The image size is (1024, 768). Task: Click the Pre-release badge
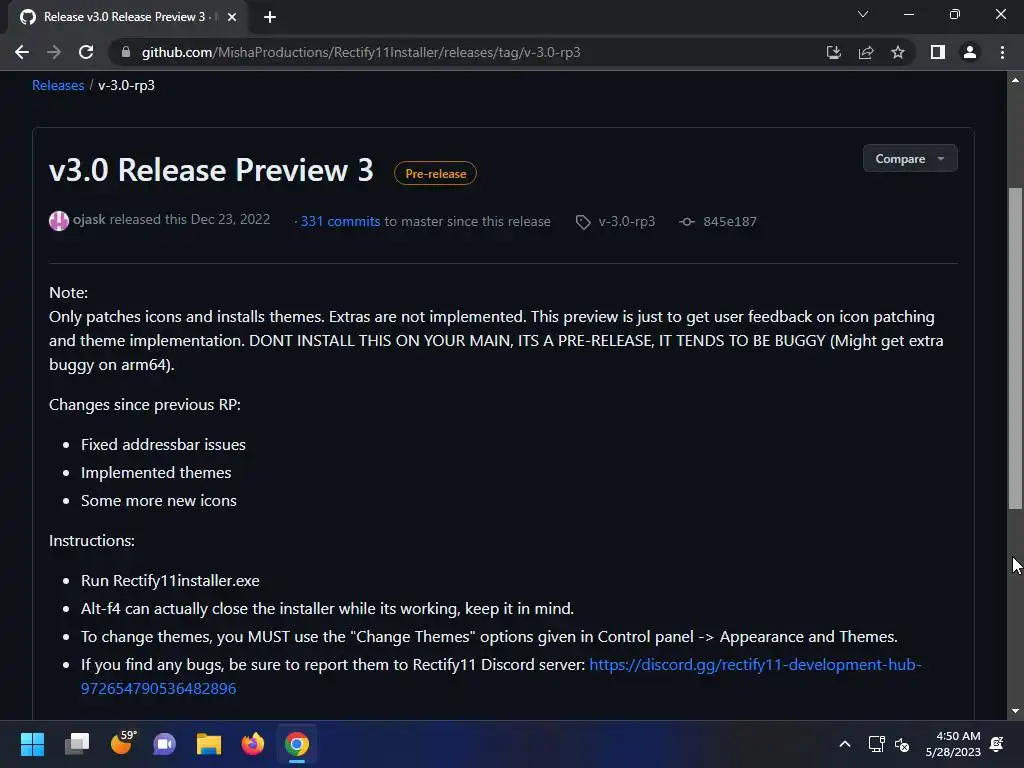point(436,174)
